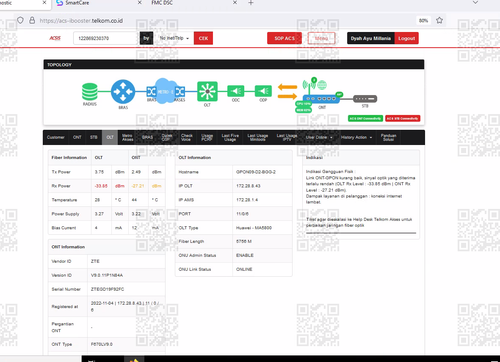The height and width of the screenshot is (362, 500).
Task: Open the SOP ACS button
Action: pos(284,38)
